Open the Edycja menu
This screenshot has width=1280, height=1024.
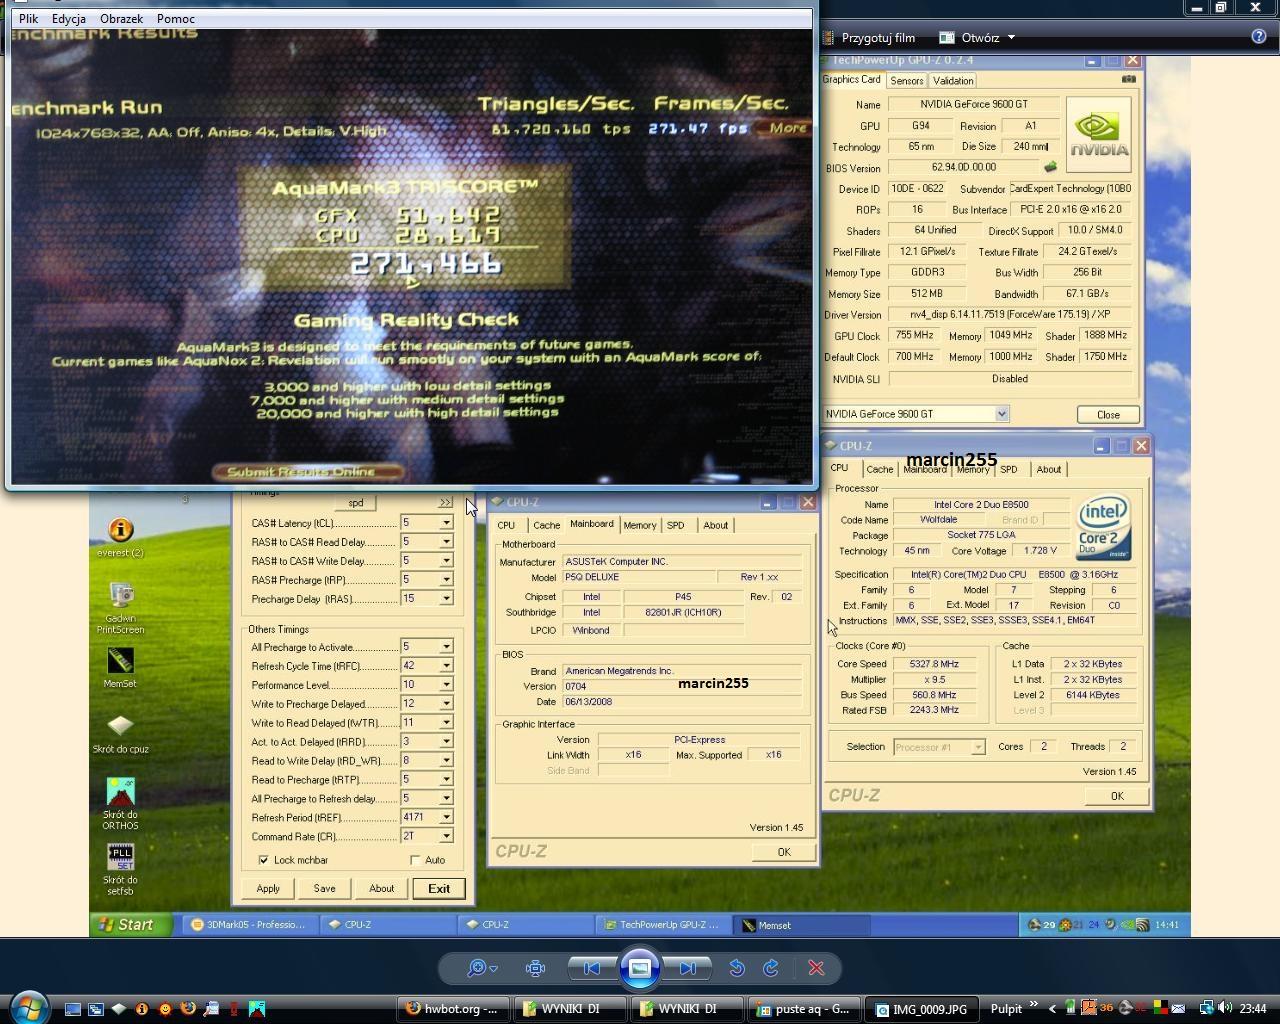coord(68,18)
